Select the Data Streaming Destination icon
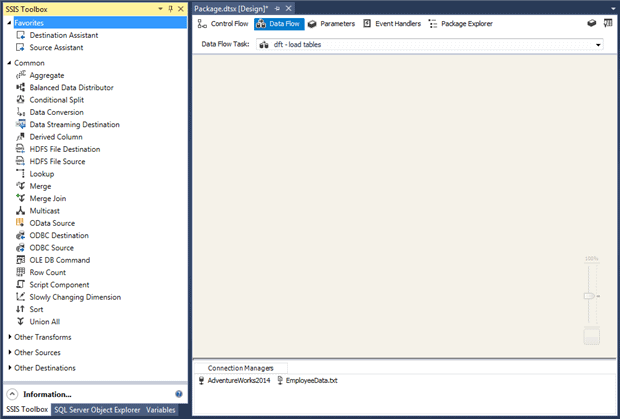 [x=20, y=125]
